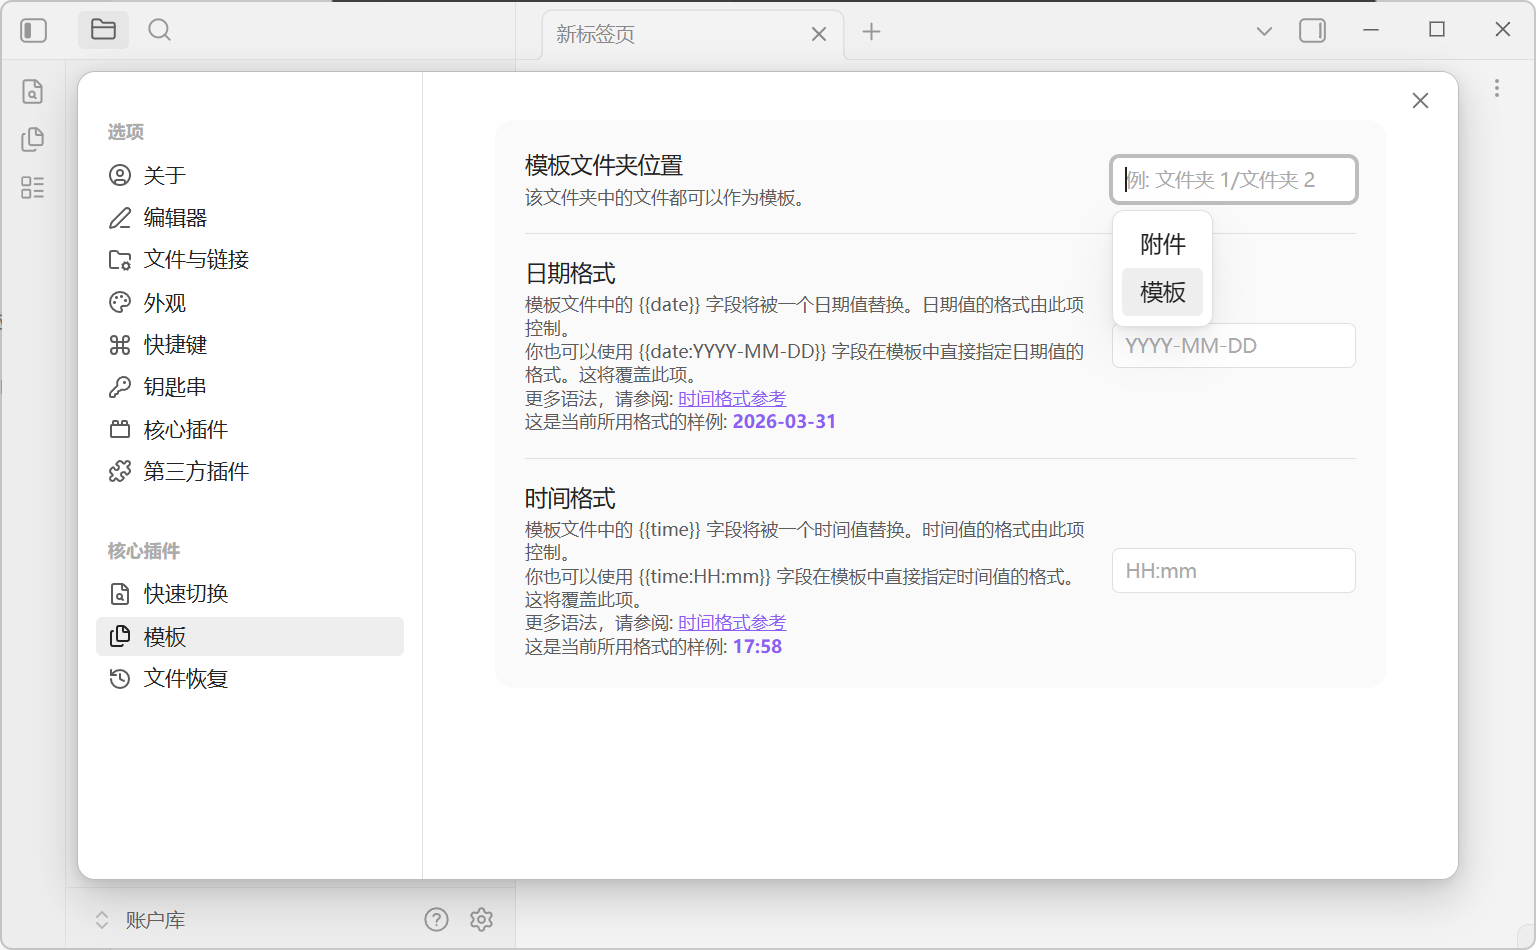This screenshot has width=1536, height=950.
Task: Open the search magnifier icon
Action: click(159, 30)
